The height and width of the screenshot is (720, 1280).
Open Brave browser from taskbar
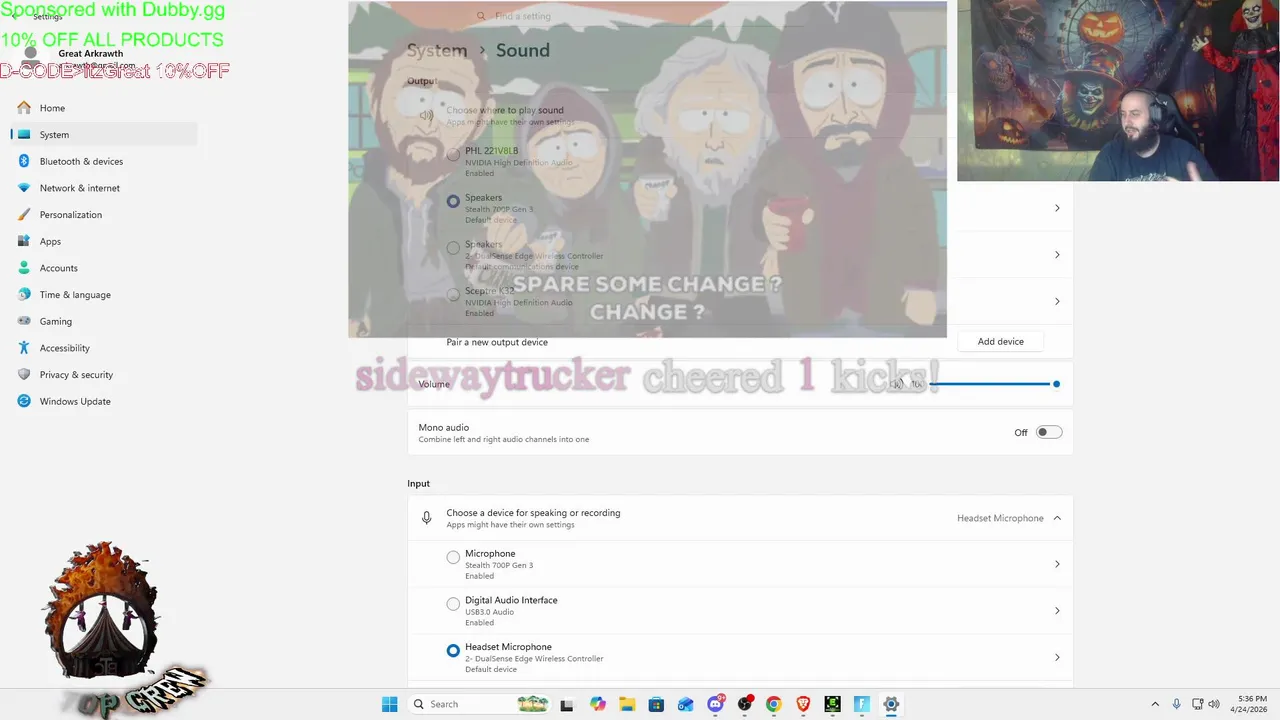pos(803,704)
